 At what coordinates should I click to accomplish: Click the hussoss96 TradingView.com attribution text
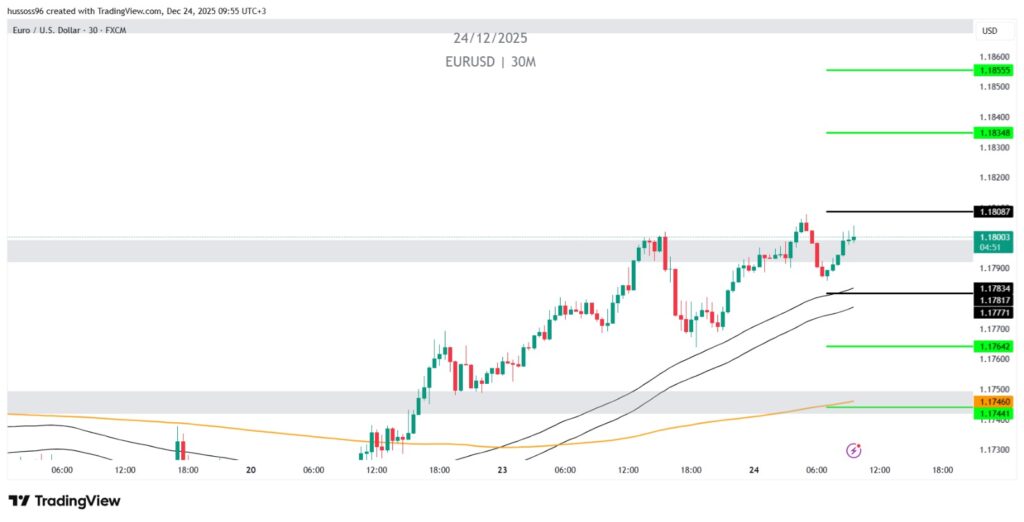(137, 10)
